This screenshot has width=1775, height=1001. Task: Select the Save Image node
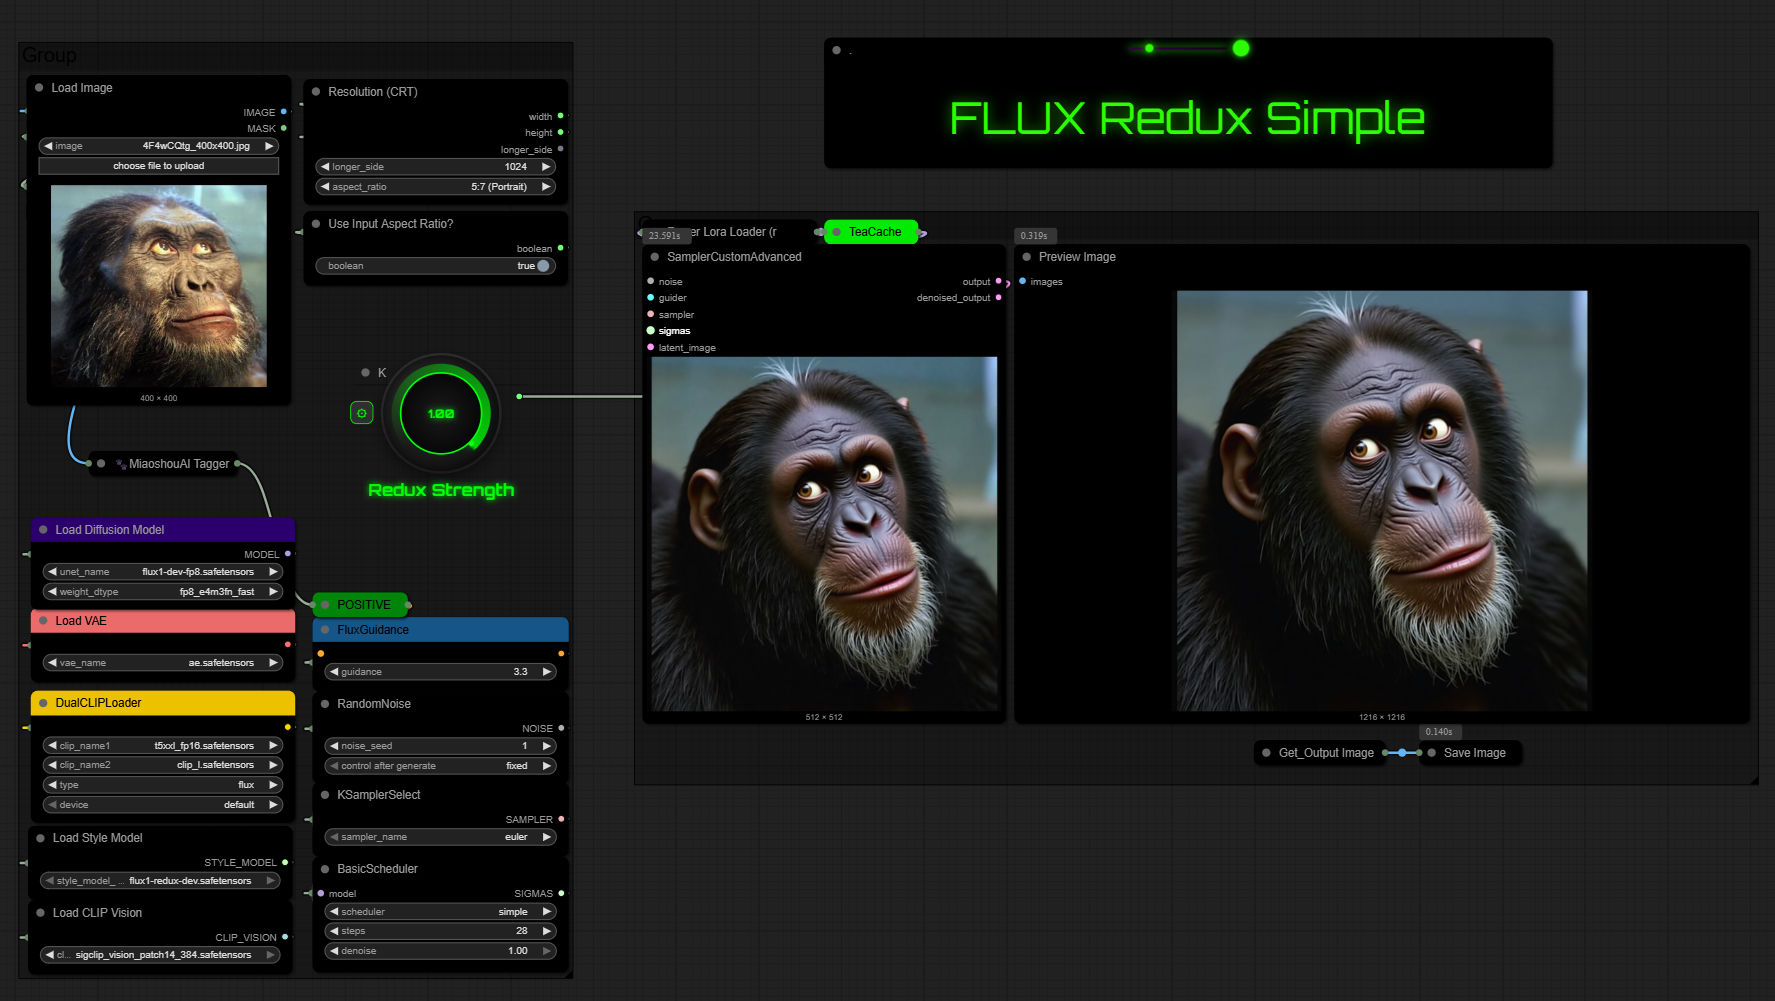point(1470,753)
